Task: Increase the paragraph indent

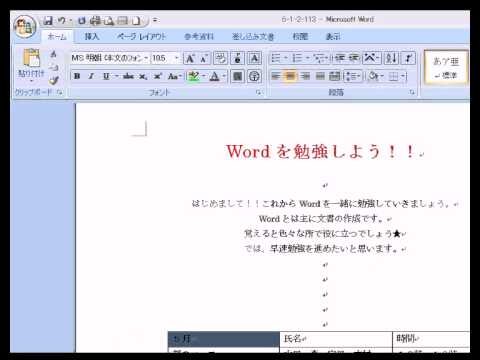Action: [x=354, y=58]
